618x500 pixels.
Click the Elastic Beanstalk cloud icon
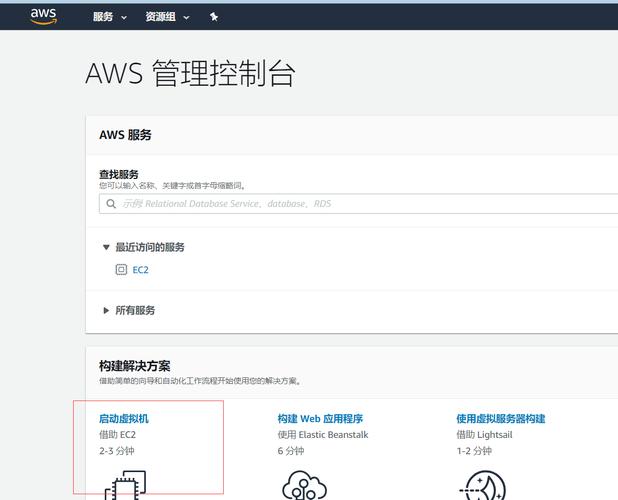tap(304, 485)
